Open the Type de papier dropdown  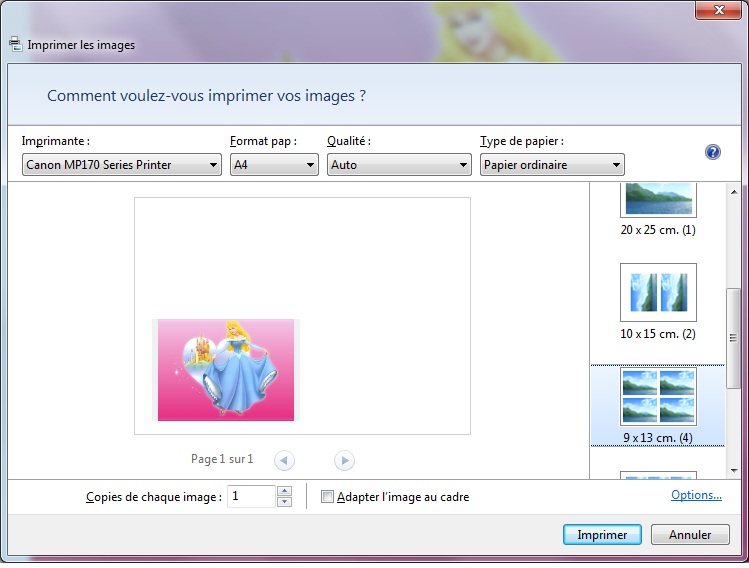[552, 165]
